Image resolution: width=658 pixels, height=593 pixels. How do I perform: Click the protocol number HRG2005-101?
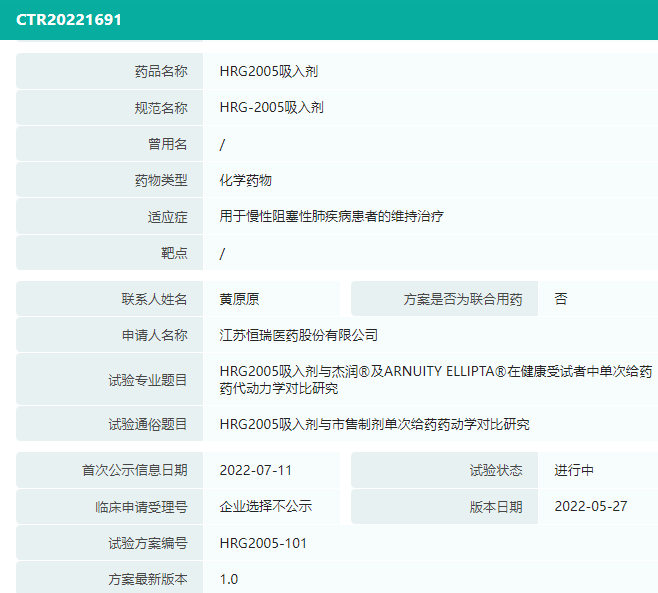[x=263, y=543]
